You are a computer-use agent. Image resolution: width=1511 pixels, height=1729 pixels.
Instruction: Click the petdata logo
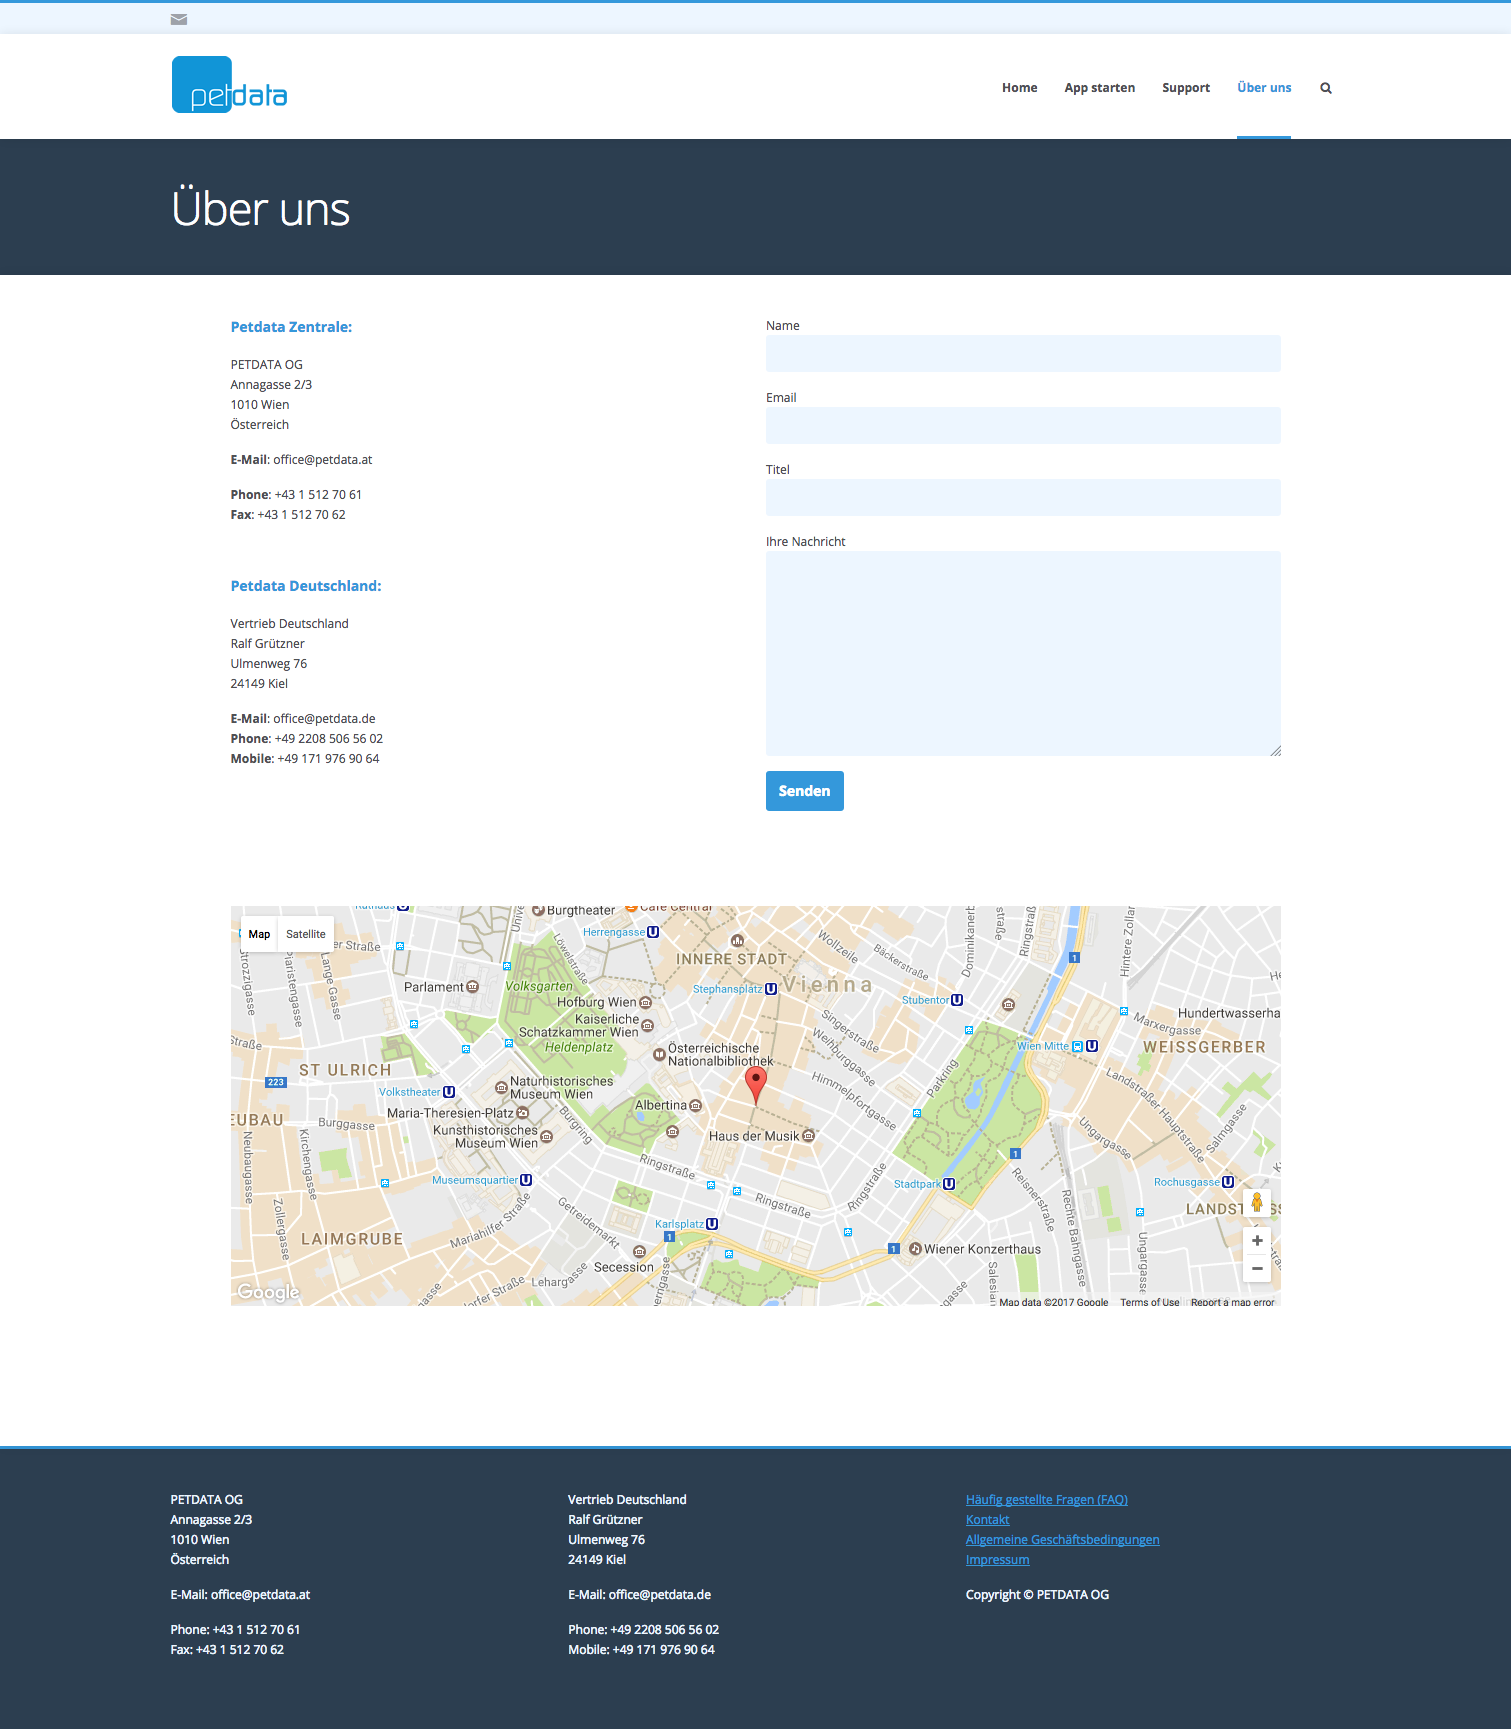tap(230, 86)
